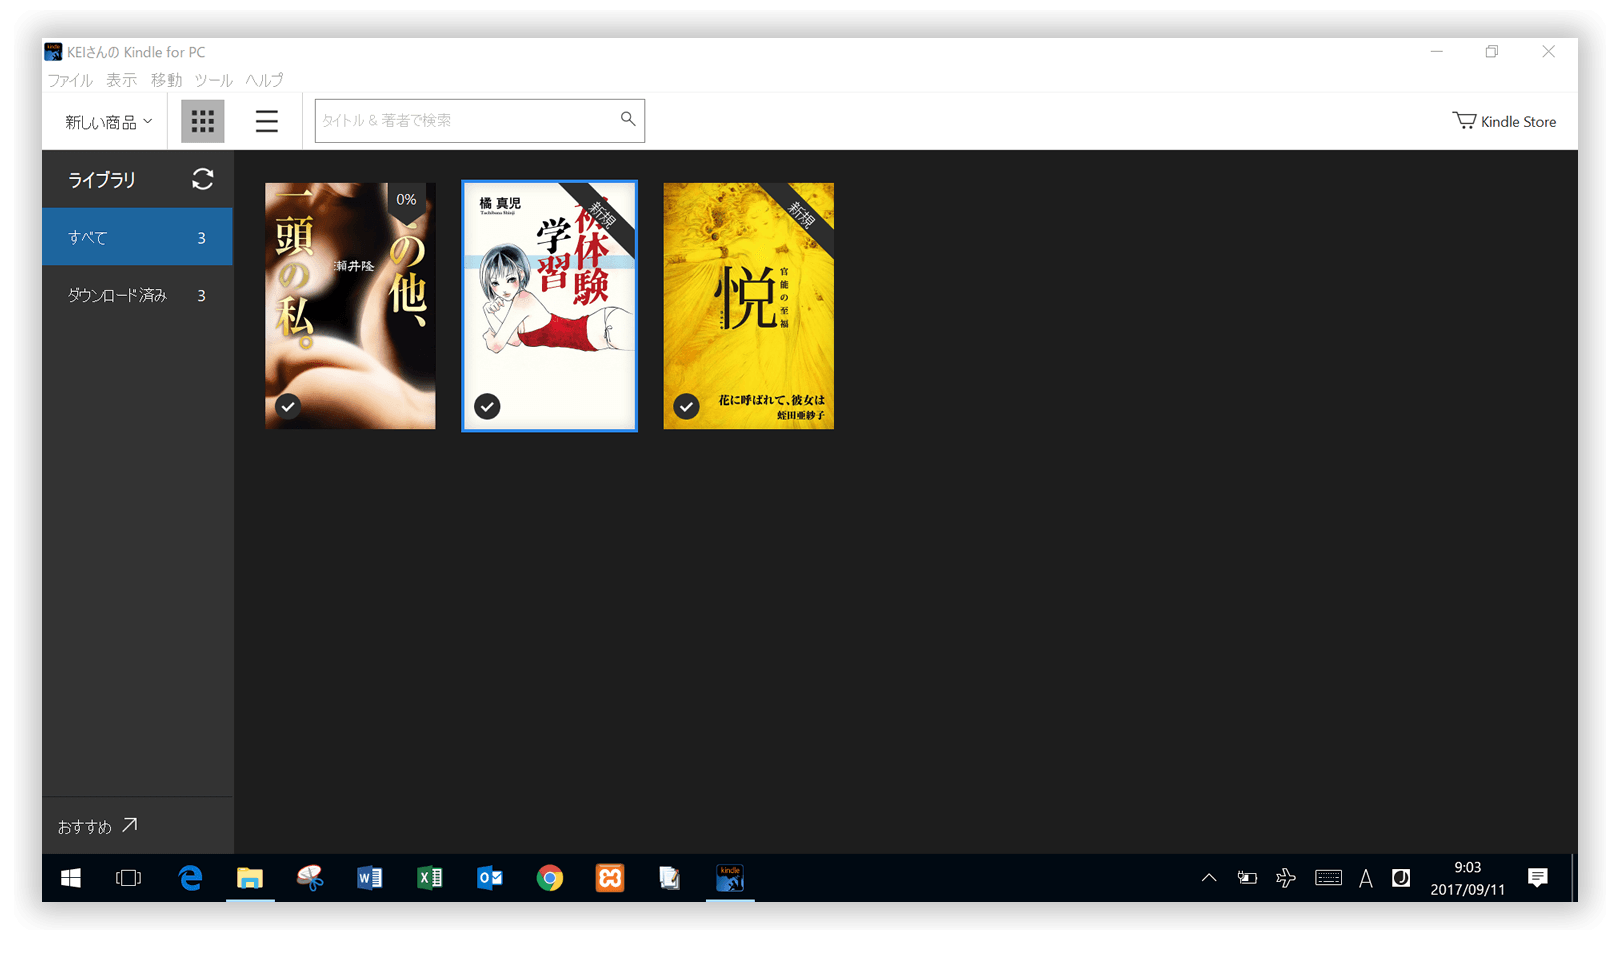Launch Google Chrome from taskbar
The width and height of the screenshot is (1620, 980).
550,878
